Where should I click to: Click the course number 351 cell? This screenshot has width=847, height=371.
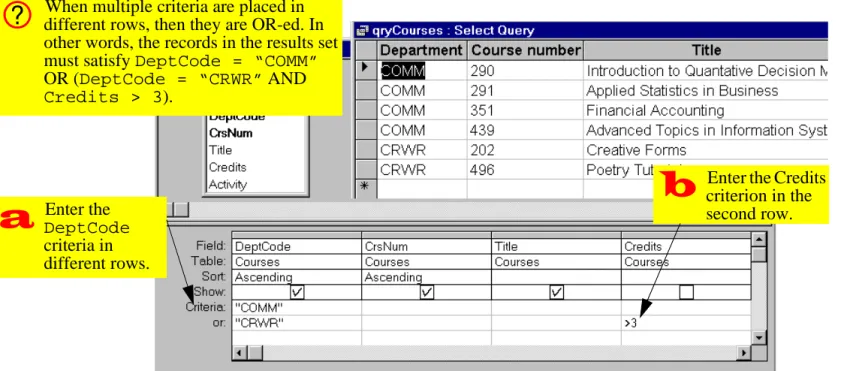point(525,110)
